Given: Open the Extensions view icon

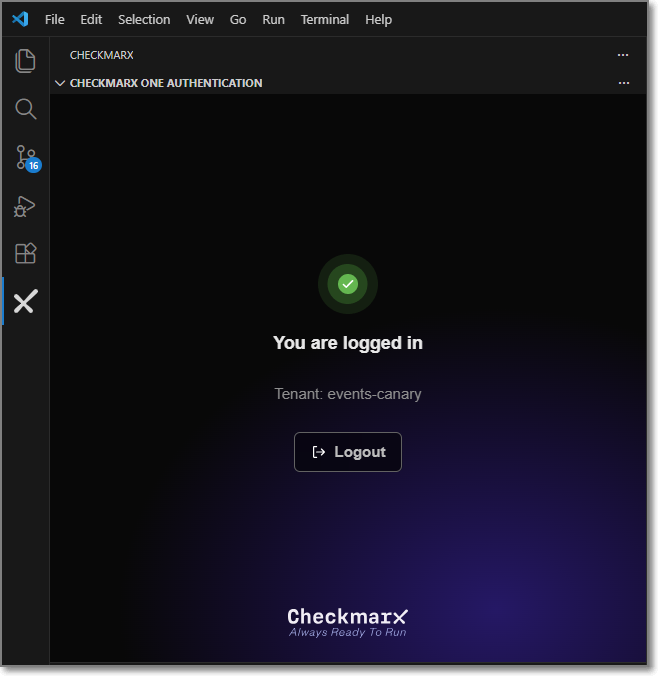Looking at the screenshot, I should coord(25,254).
